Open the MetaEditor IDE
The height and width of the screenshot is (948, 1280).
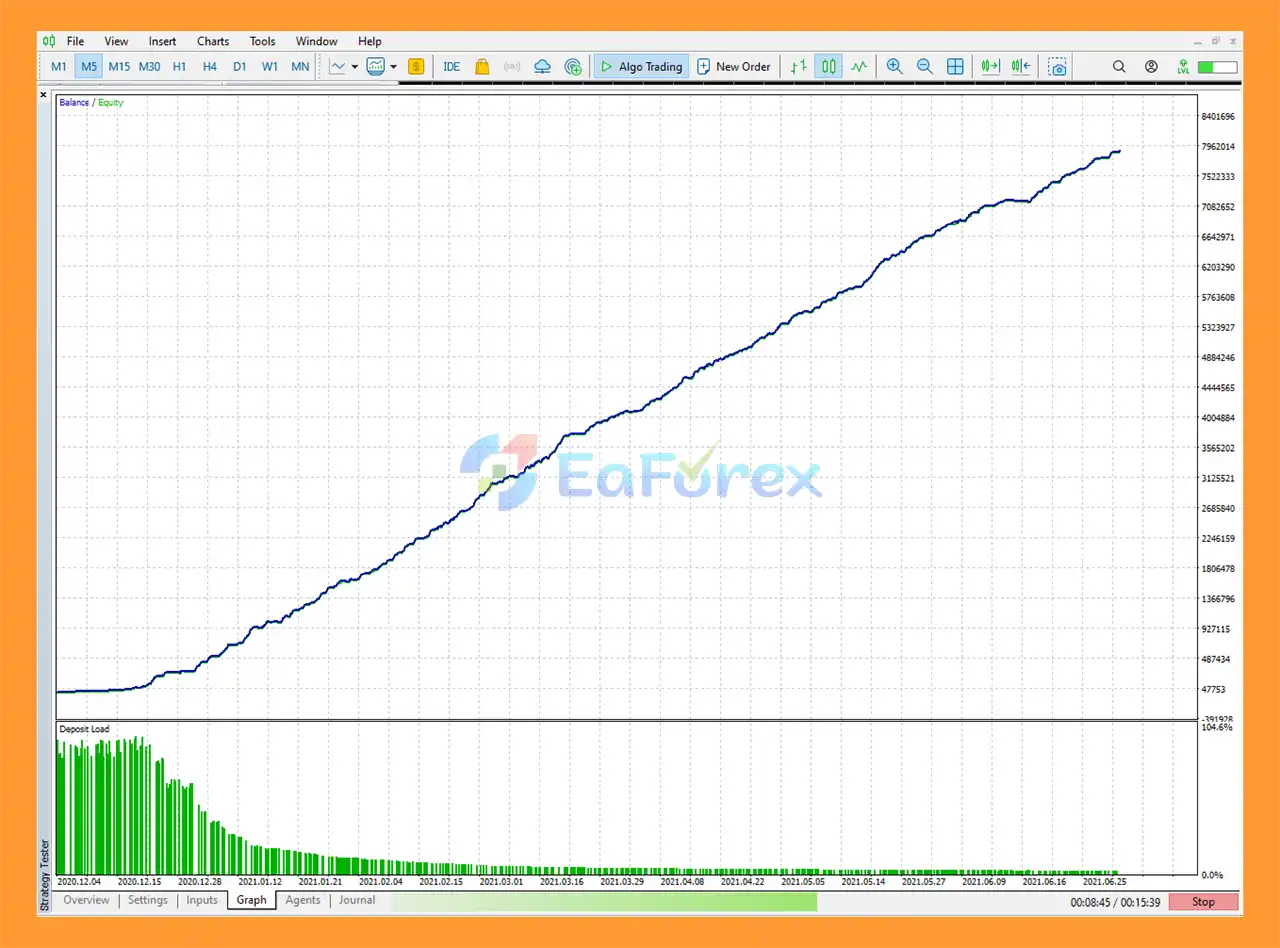(x=452, y=67)
